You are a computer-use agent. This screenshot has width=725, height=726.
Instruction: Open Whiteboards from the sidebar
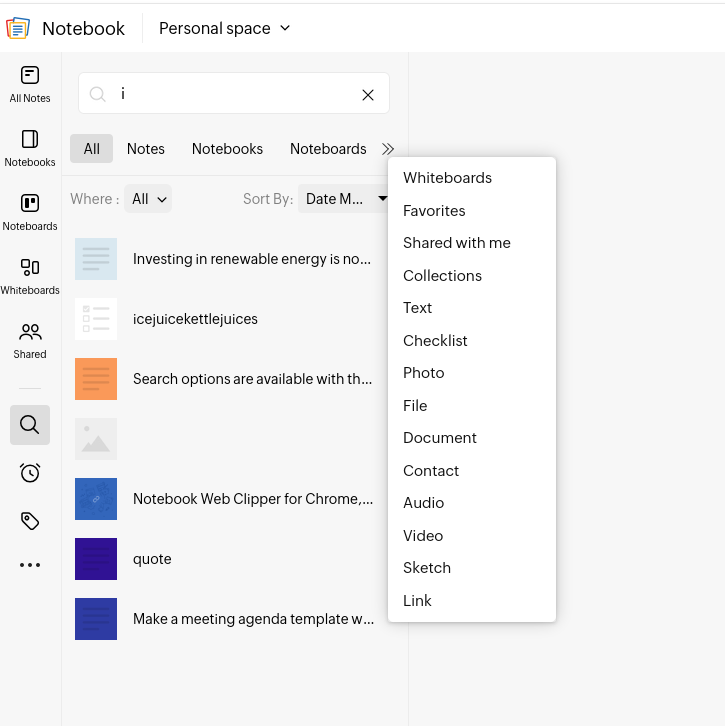click(30, 276)
